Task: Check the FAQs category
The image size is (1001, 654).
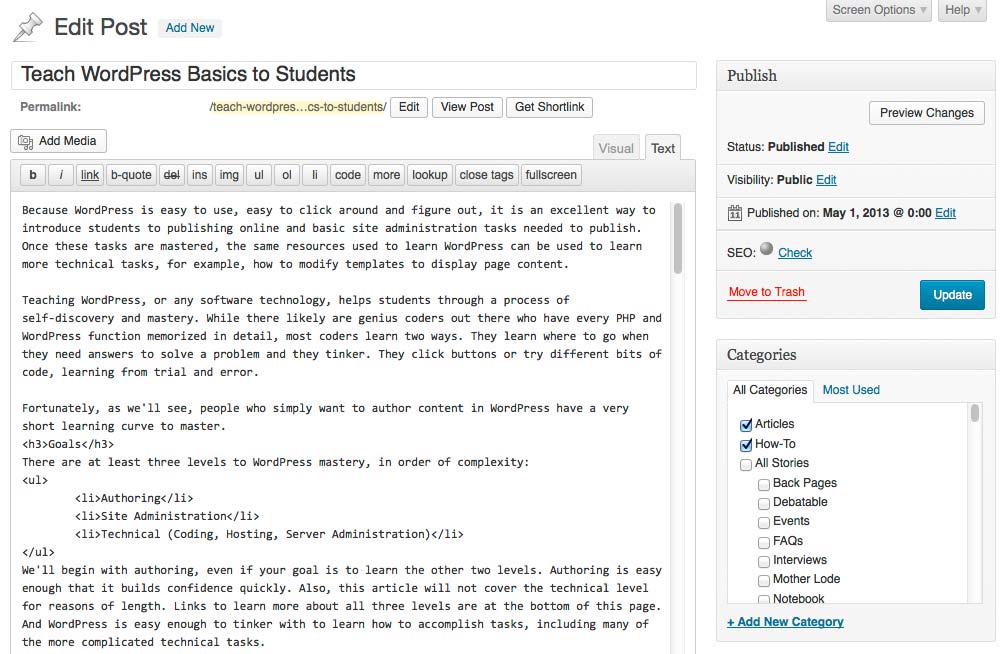Action: [x=764, y=542]
